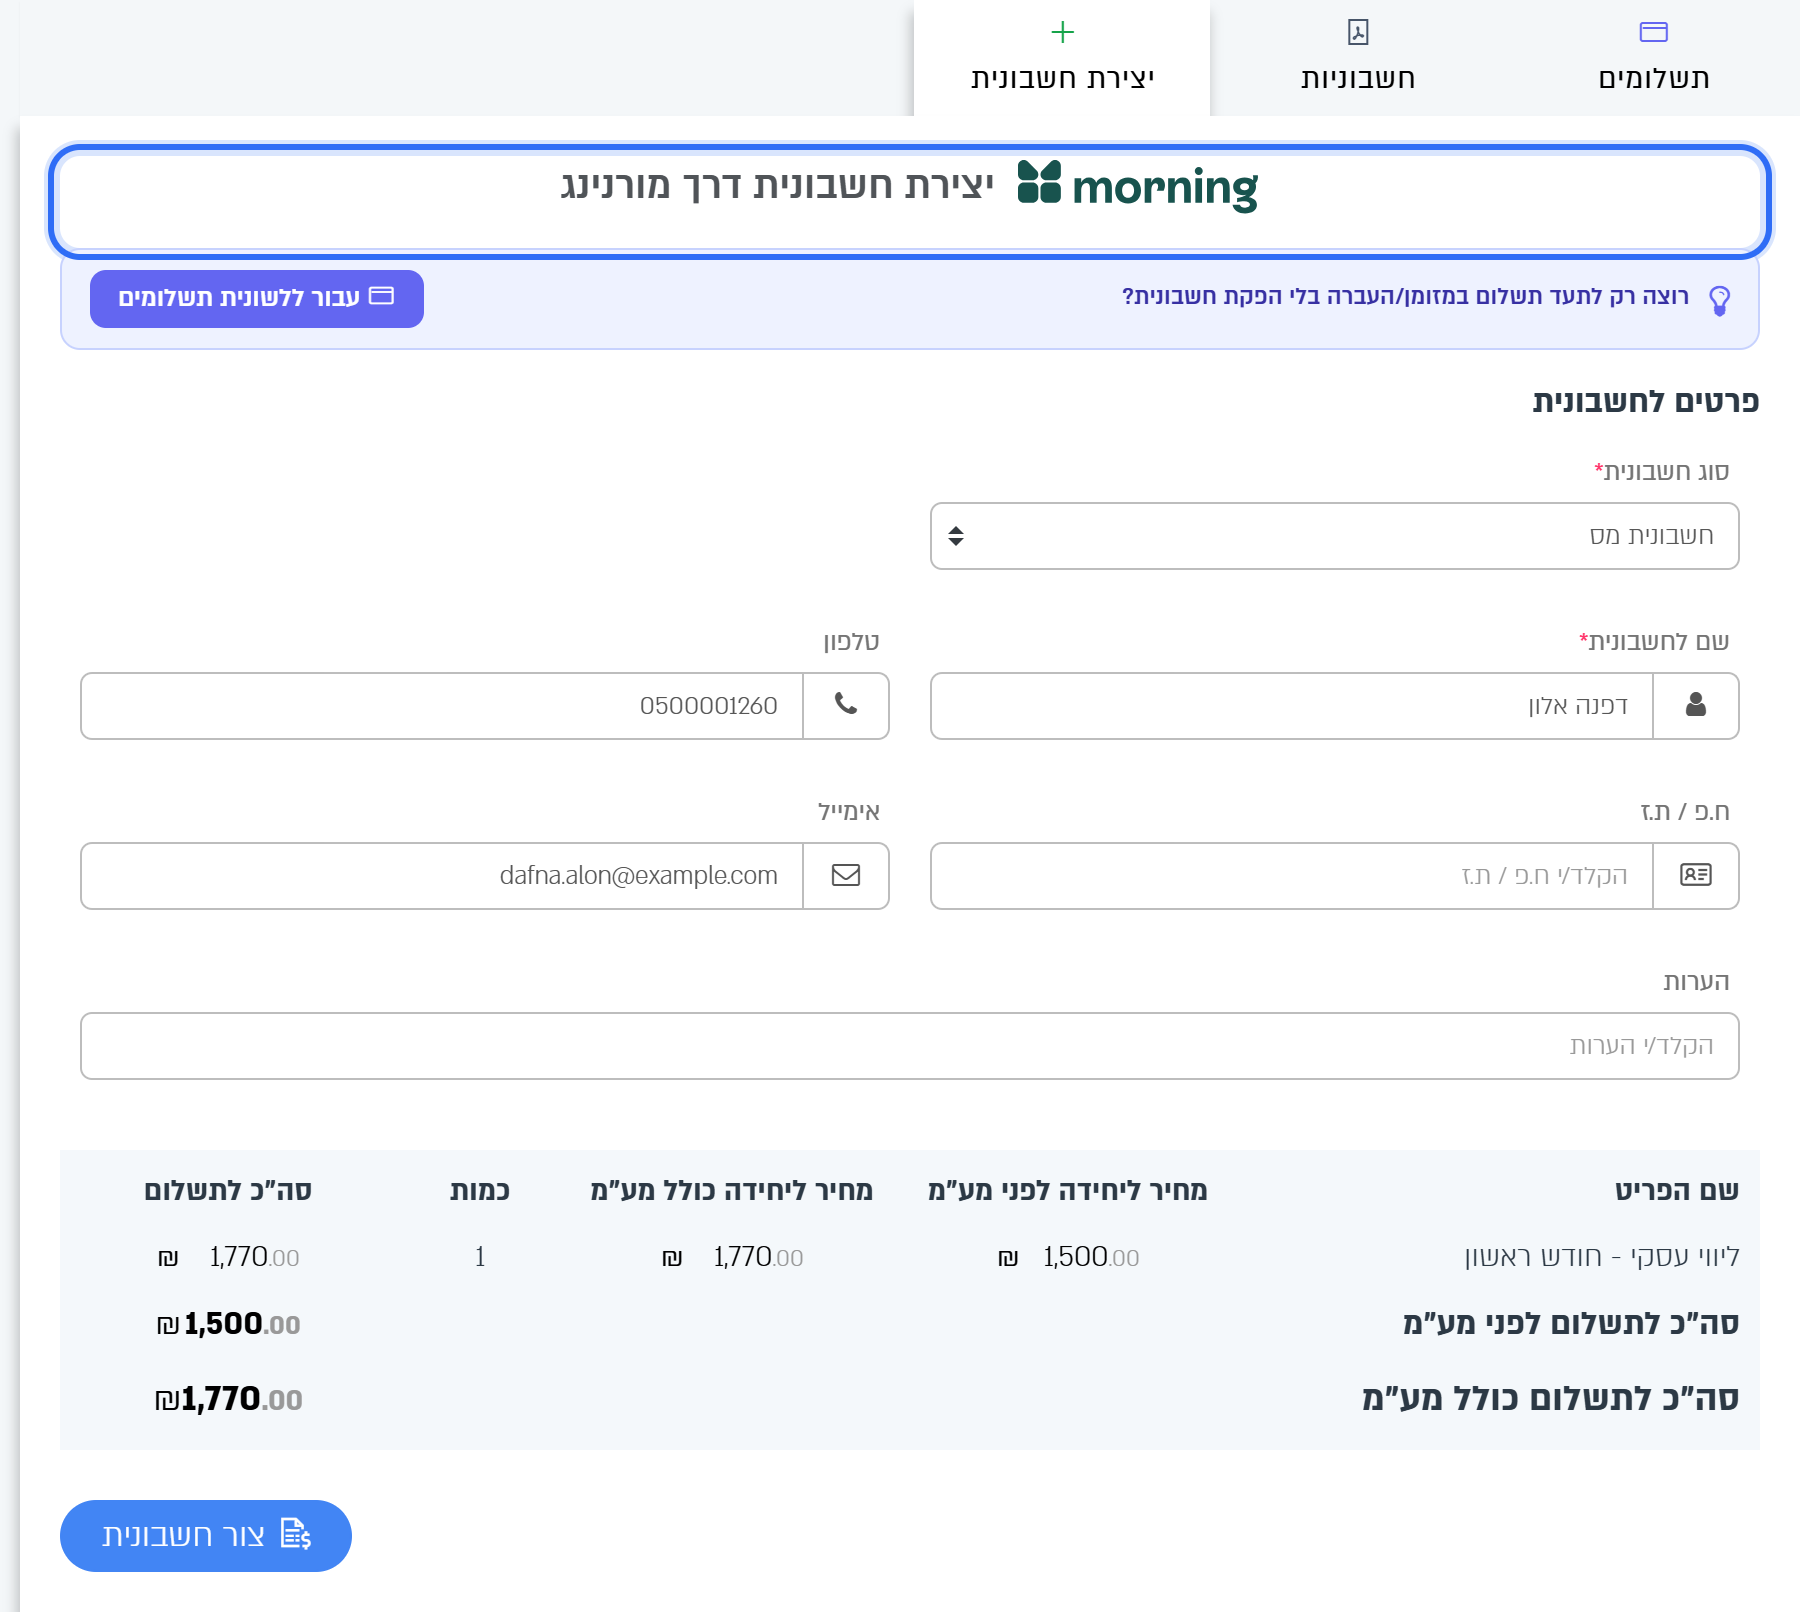Focus the אימייל input field

point(442,876)
